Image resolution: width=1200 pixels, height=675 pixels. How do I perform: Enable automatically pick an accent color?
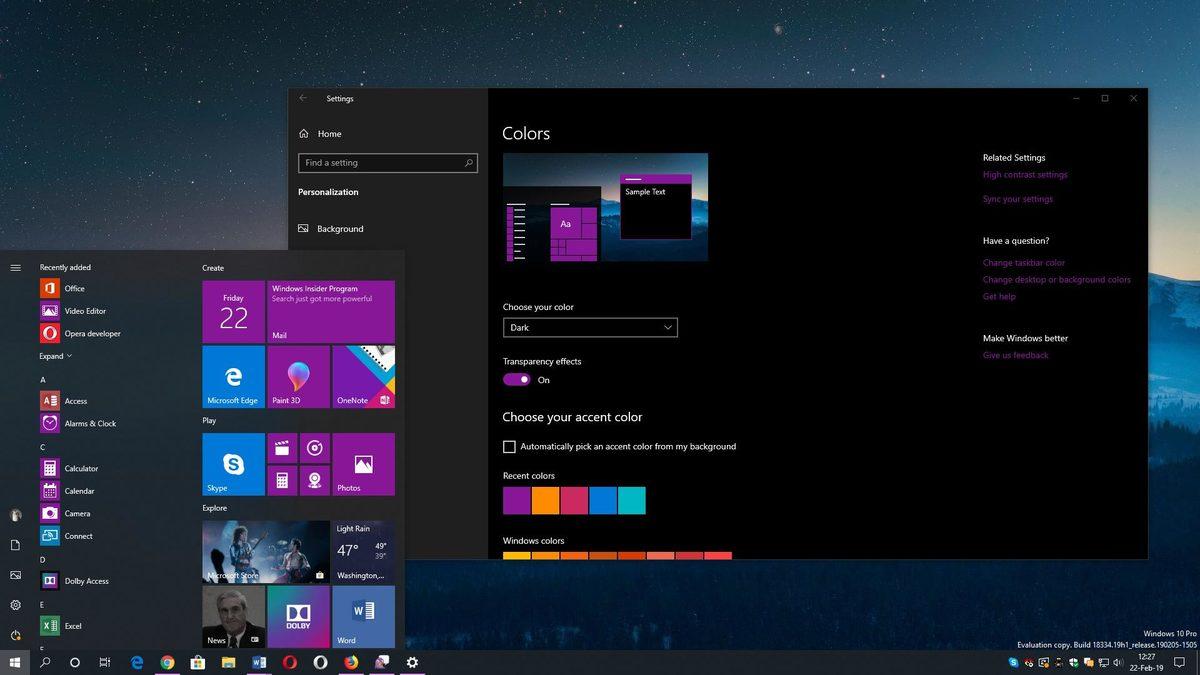(x=509, y=446)
